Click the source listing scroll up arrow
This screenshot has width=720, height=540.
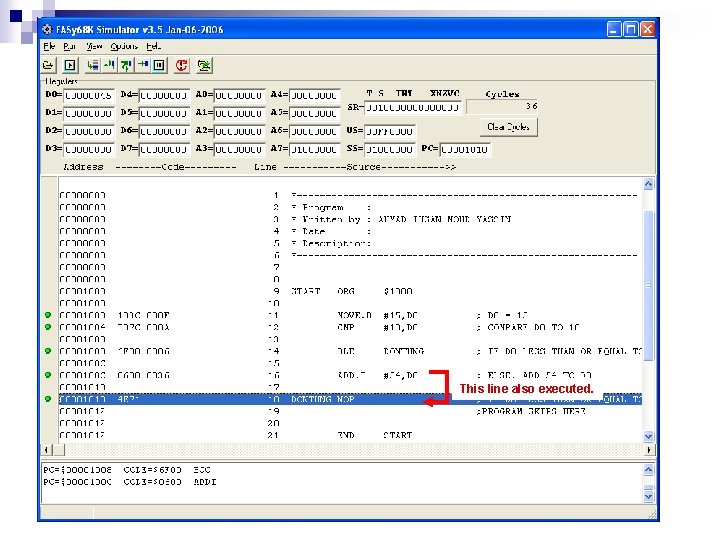[x=648, y=185]
